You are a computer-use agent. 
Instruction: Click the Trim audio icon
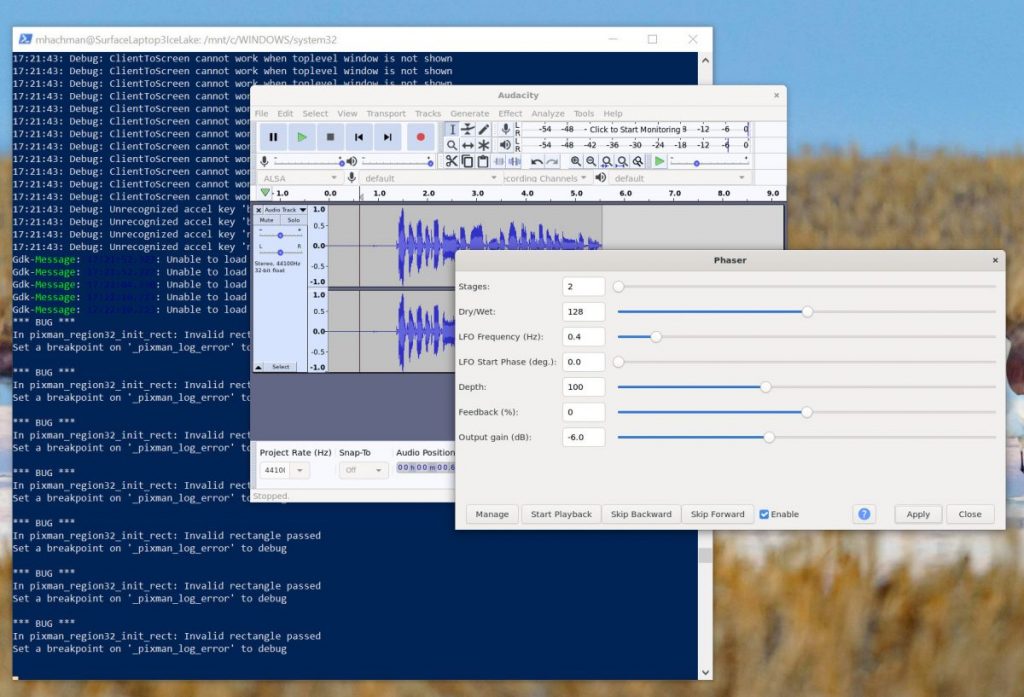[500, 161]
